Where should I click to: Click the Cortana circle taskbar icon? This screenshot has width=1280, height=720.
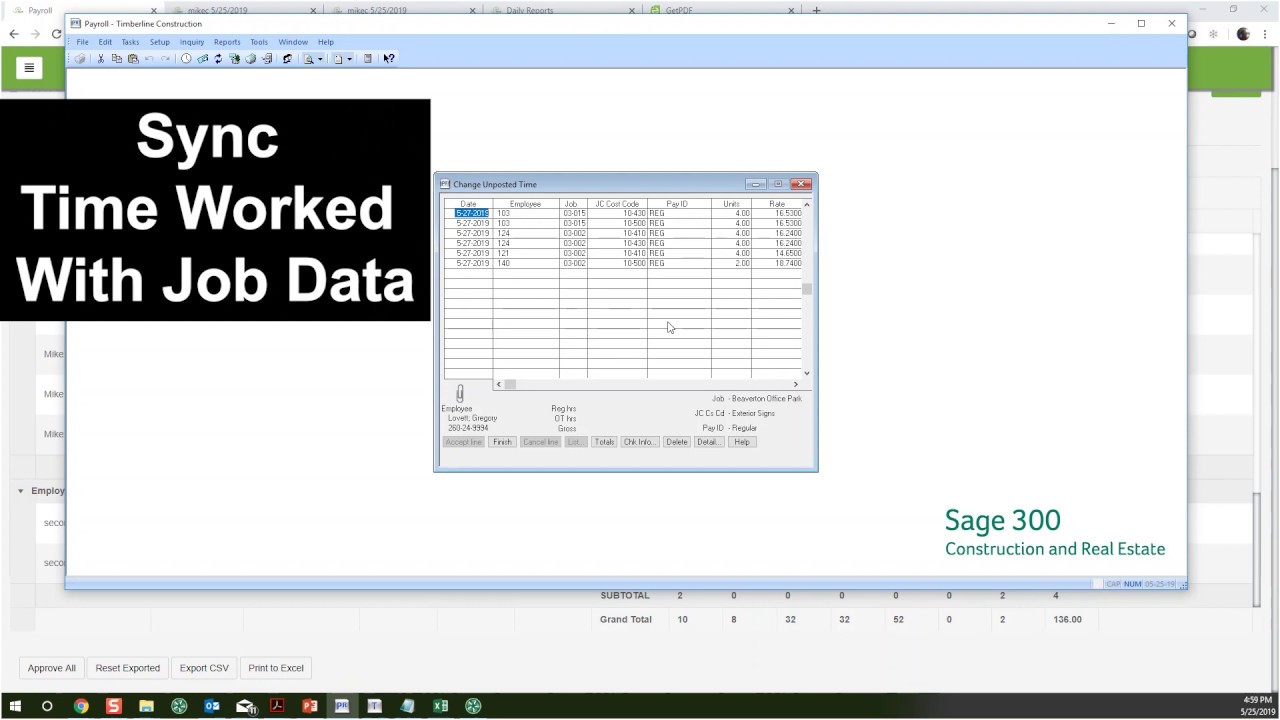pos(47,706)
